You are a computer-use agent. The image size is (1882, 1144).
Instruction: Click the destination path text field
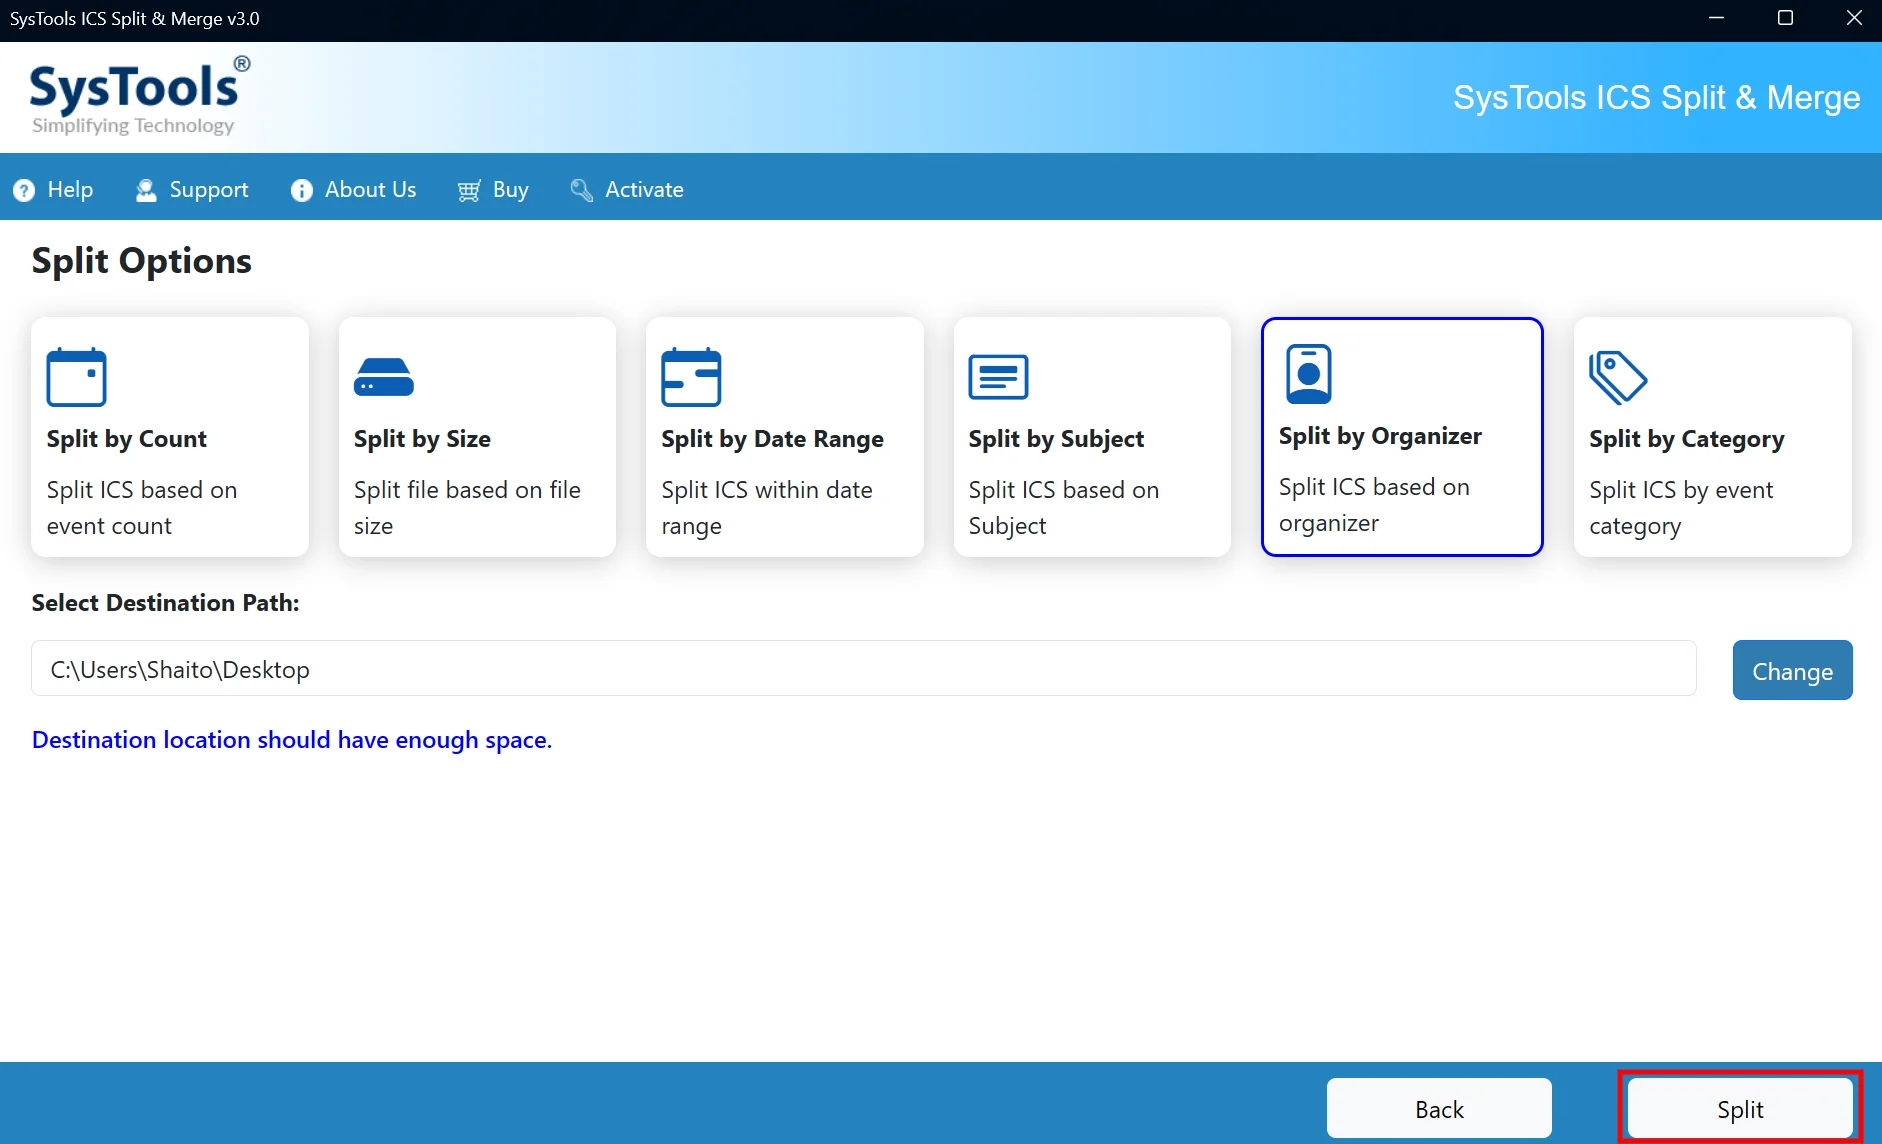tap(864, 668)
